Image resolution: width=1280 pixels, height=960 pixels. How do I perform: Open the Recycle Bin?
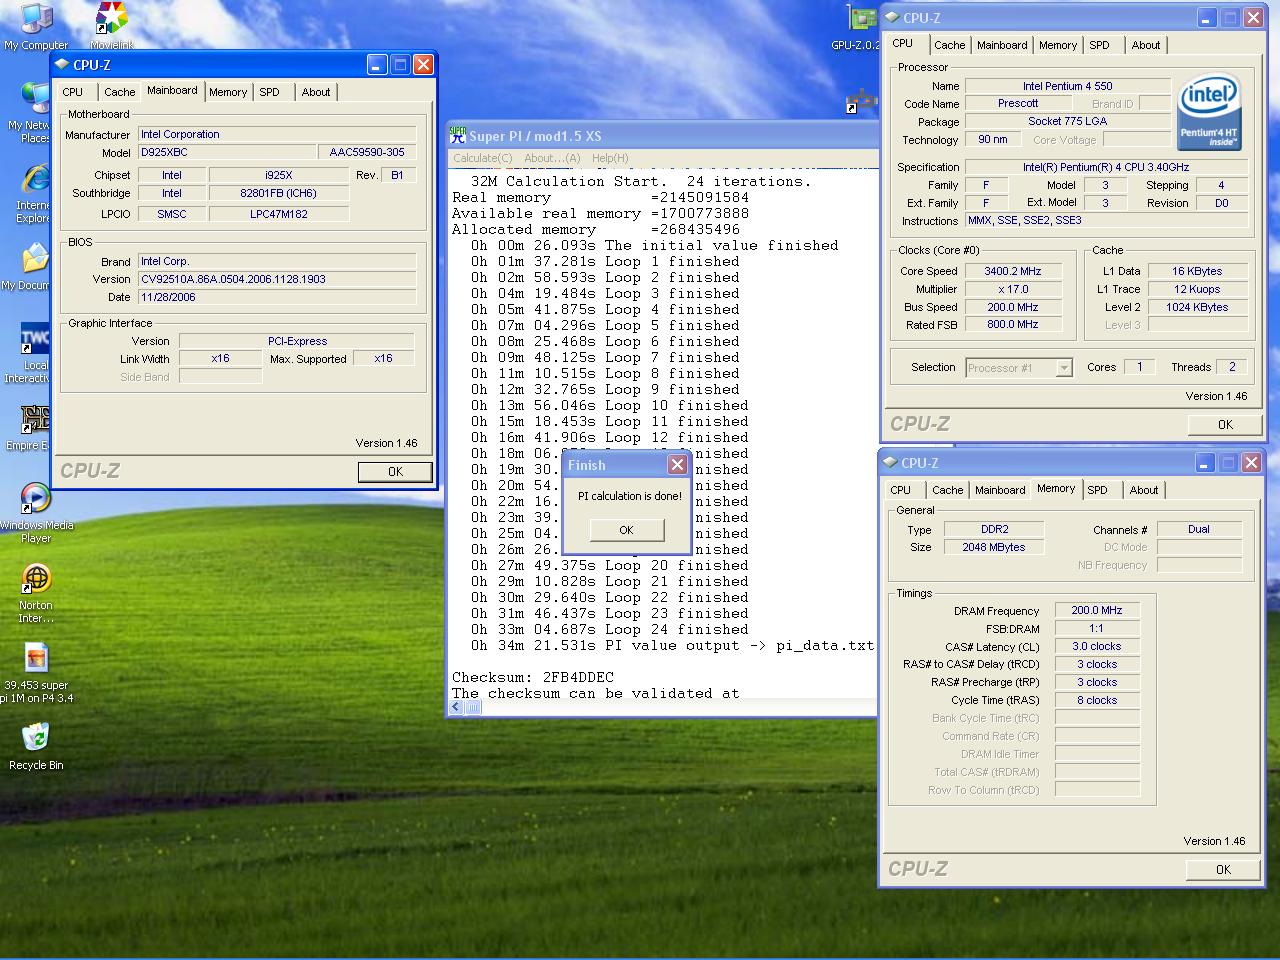[x=36, y=747]
